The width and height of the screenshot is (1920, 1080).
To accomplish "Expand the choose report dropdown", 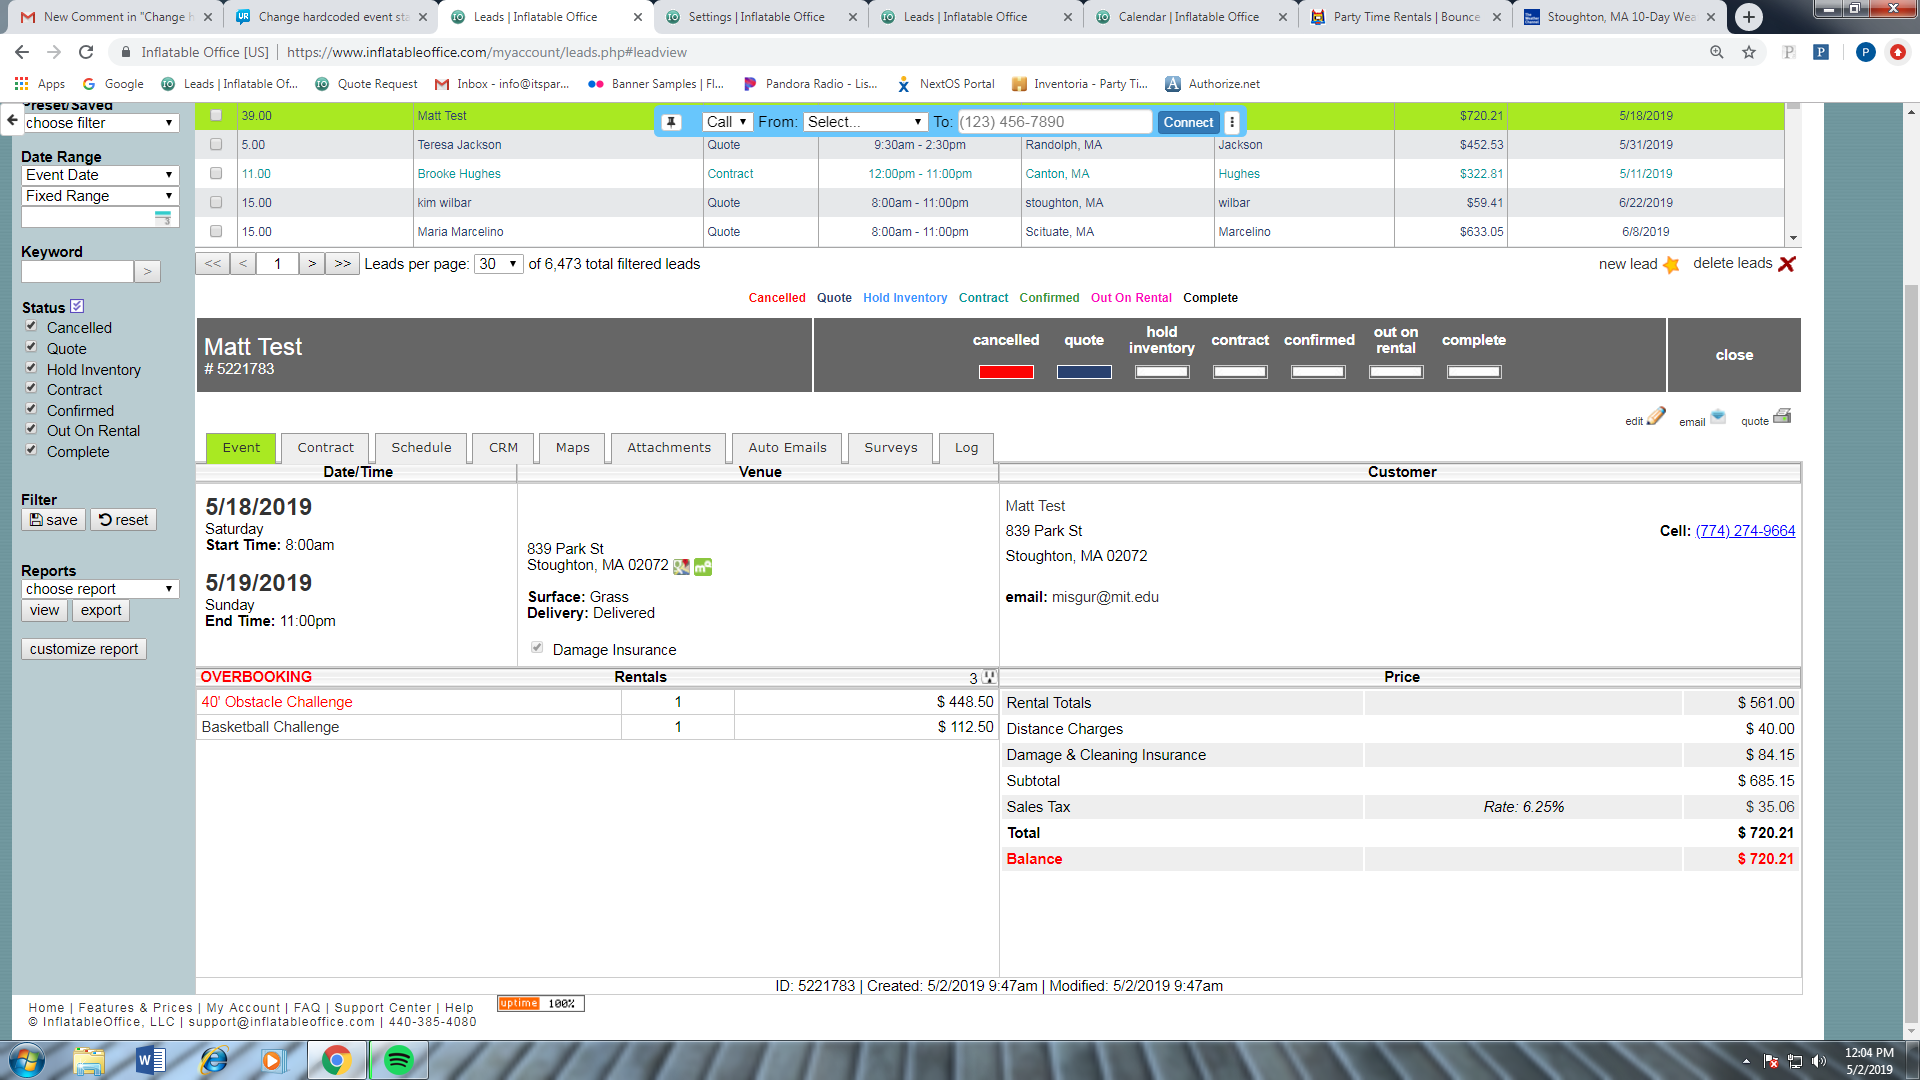I will click(x=99, y=589).
